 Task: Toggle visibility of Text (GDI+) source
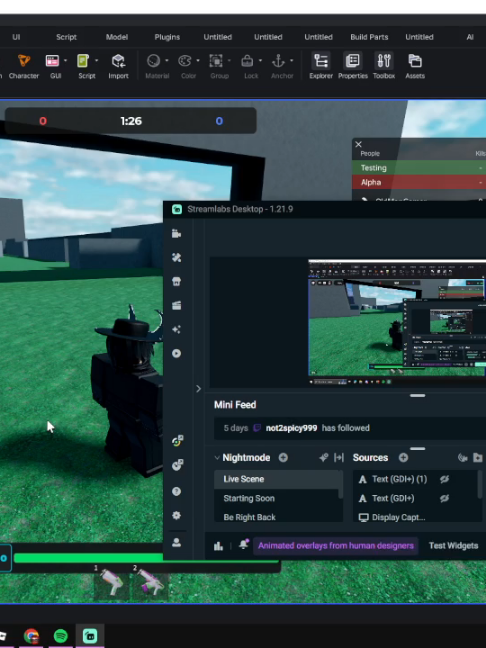pos(444,498)
